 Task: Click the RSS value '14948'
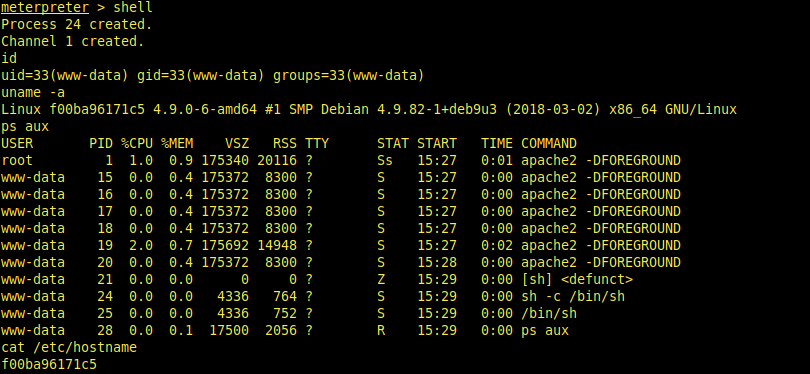[277, 245]
